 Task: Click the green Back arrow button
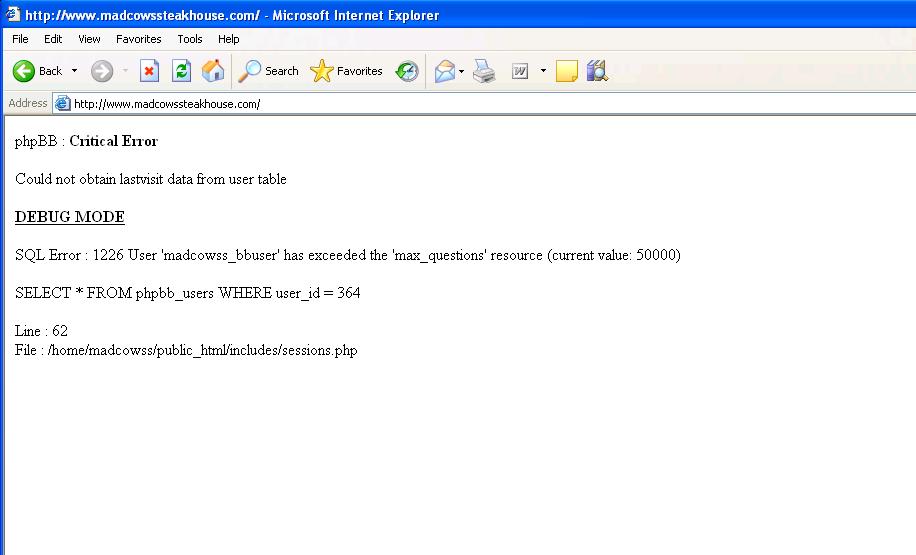tap(24, 71)
